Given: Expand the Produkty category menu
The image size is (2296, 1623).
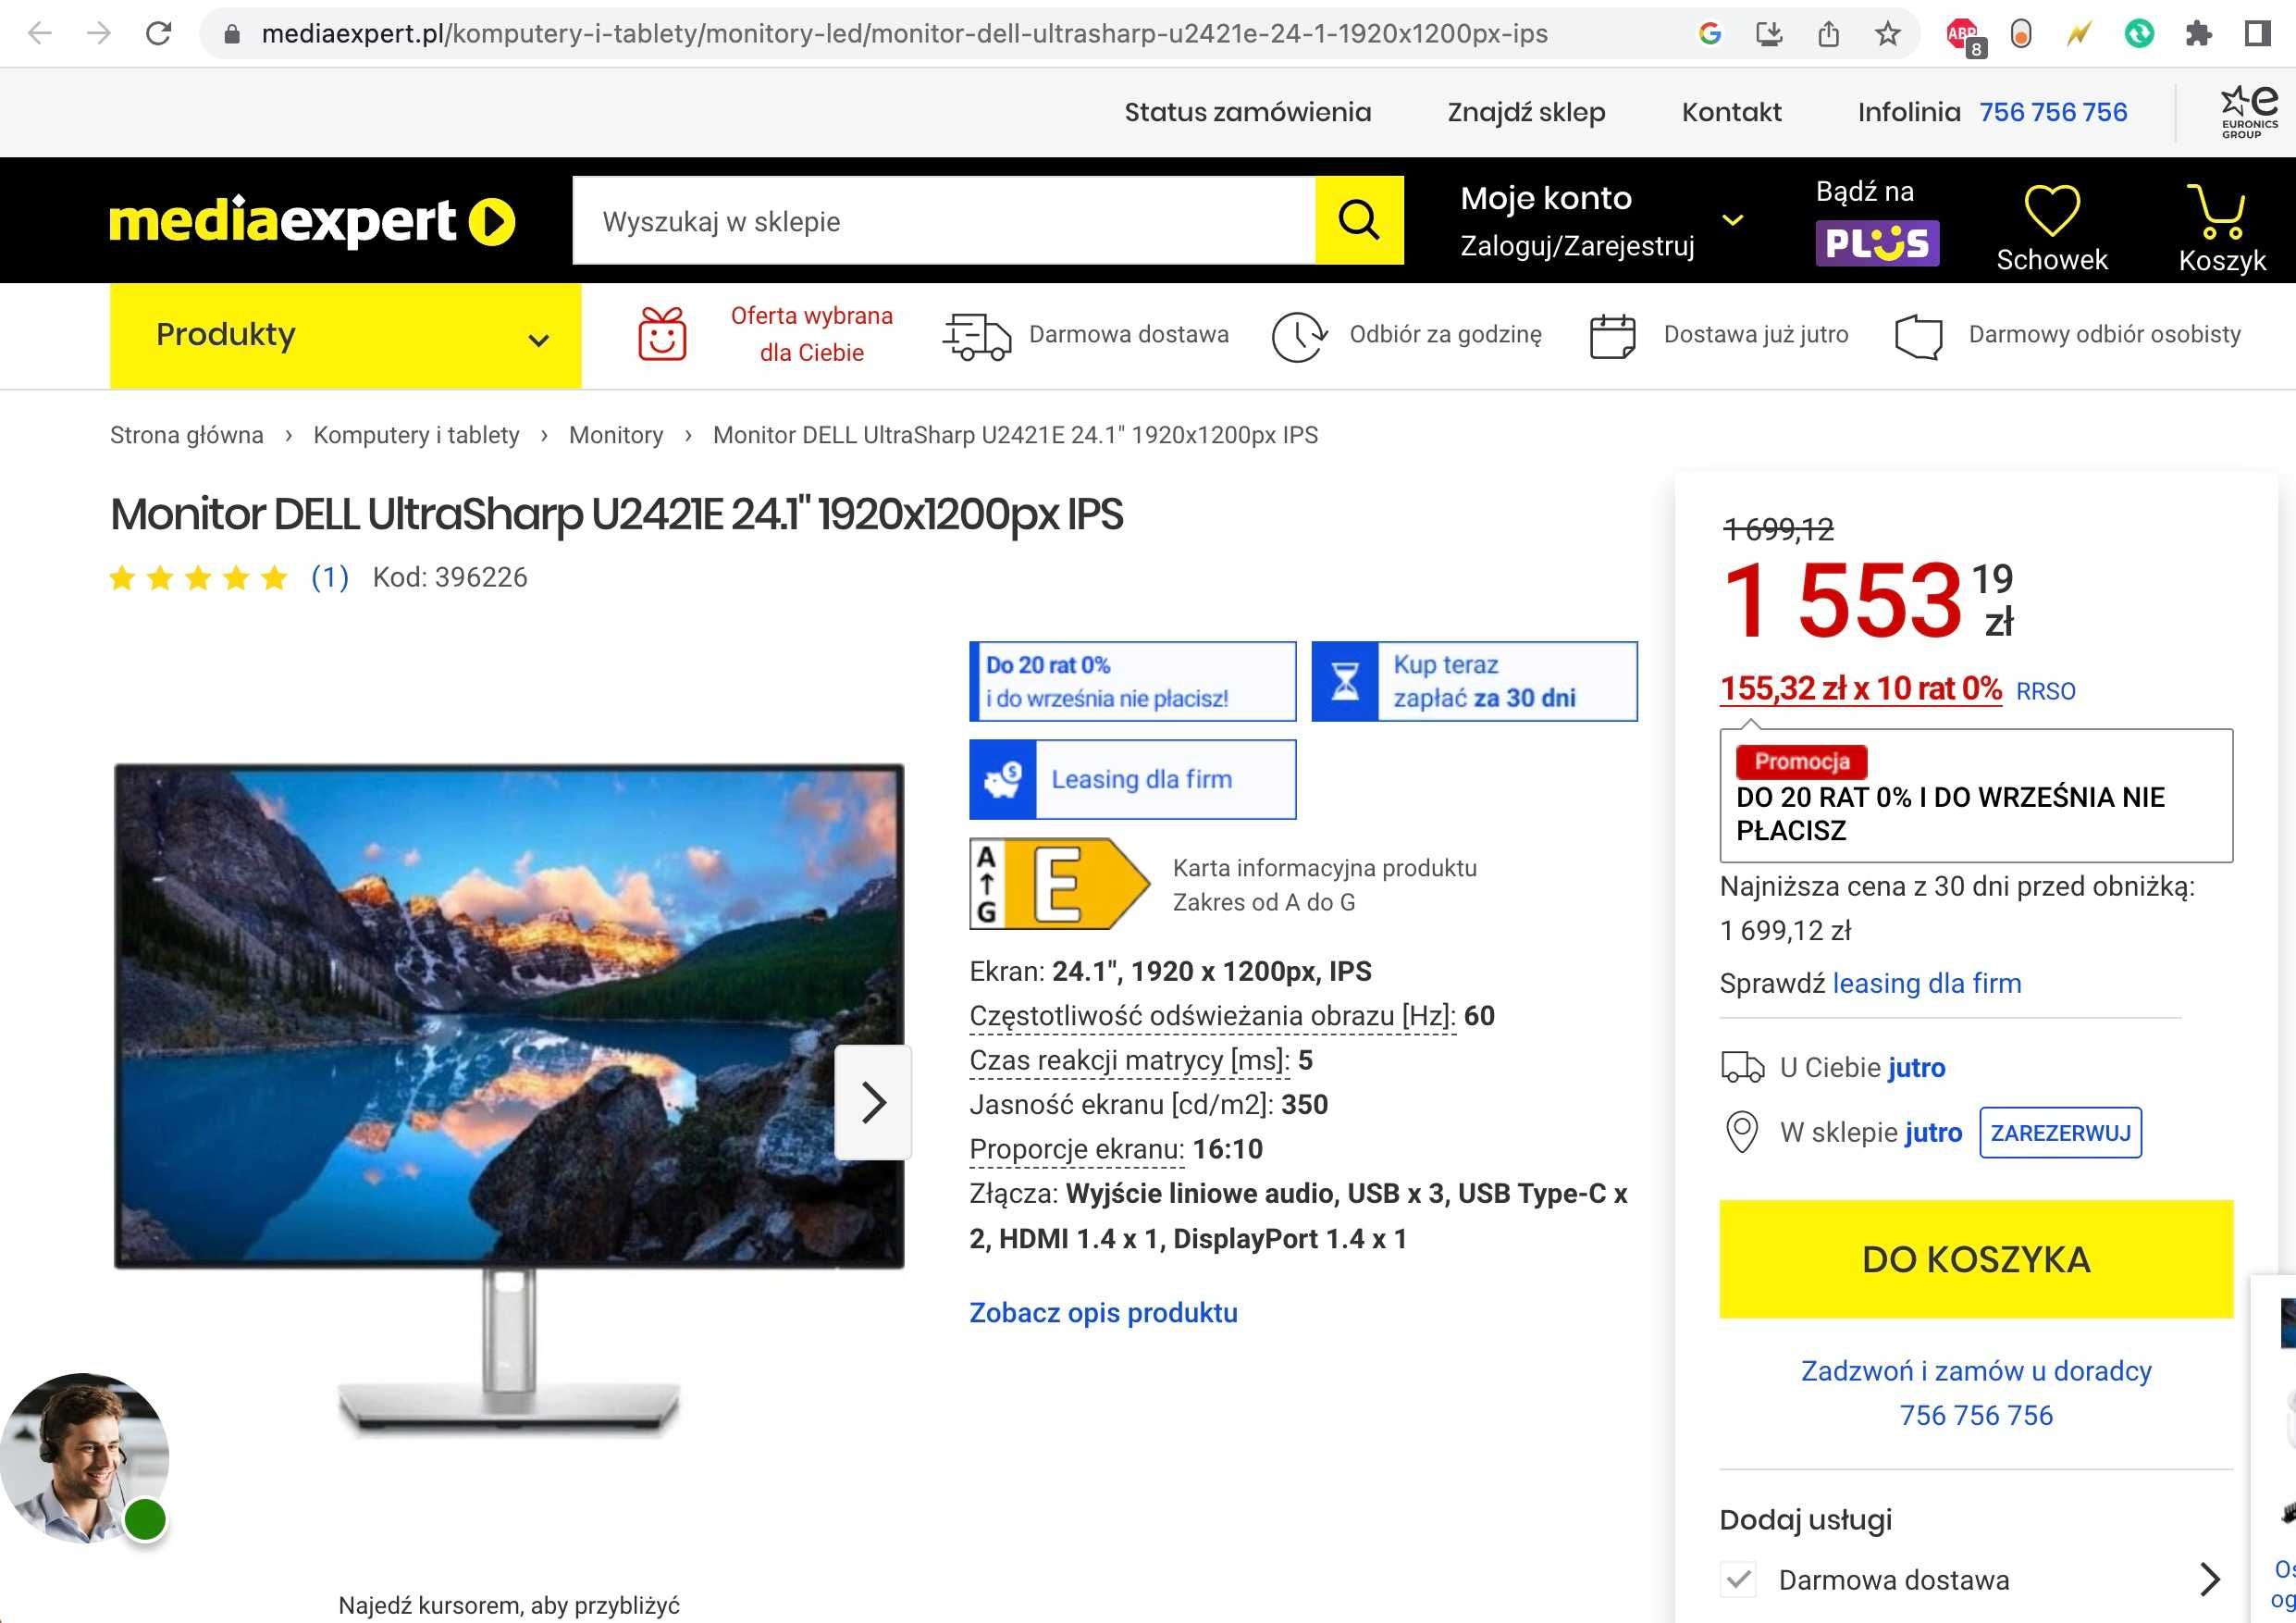Looking at the screenshot, I should 345,335.
